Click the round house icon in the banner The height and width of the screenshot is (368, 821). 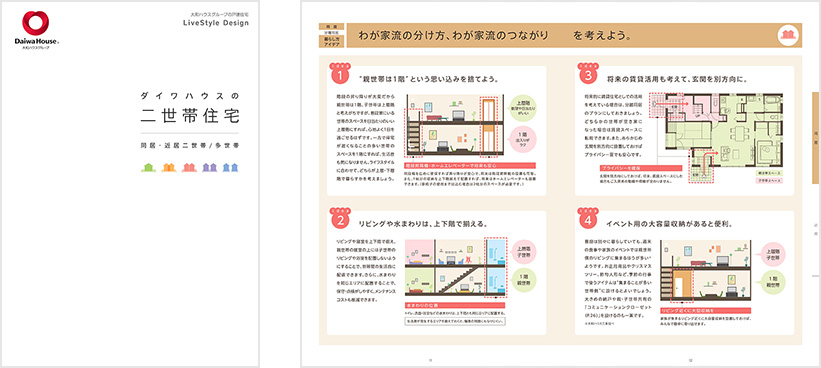[x=787, y=35]
